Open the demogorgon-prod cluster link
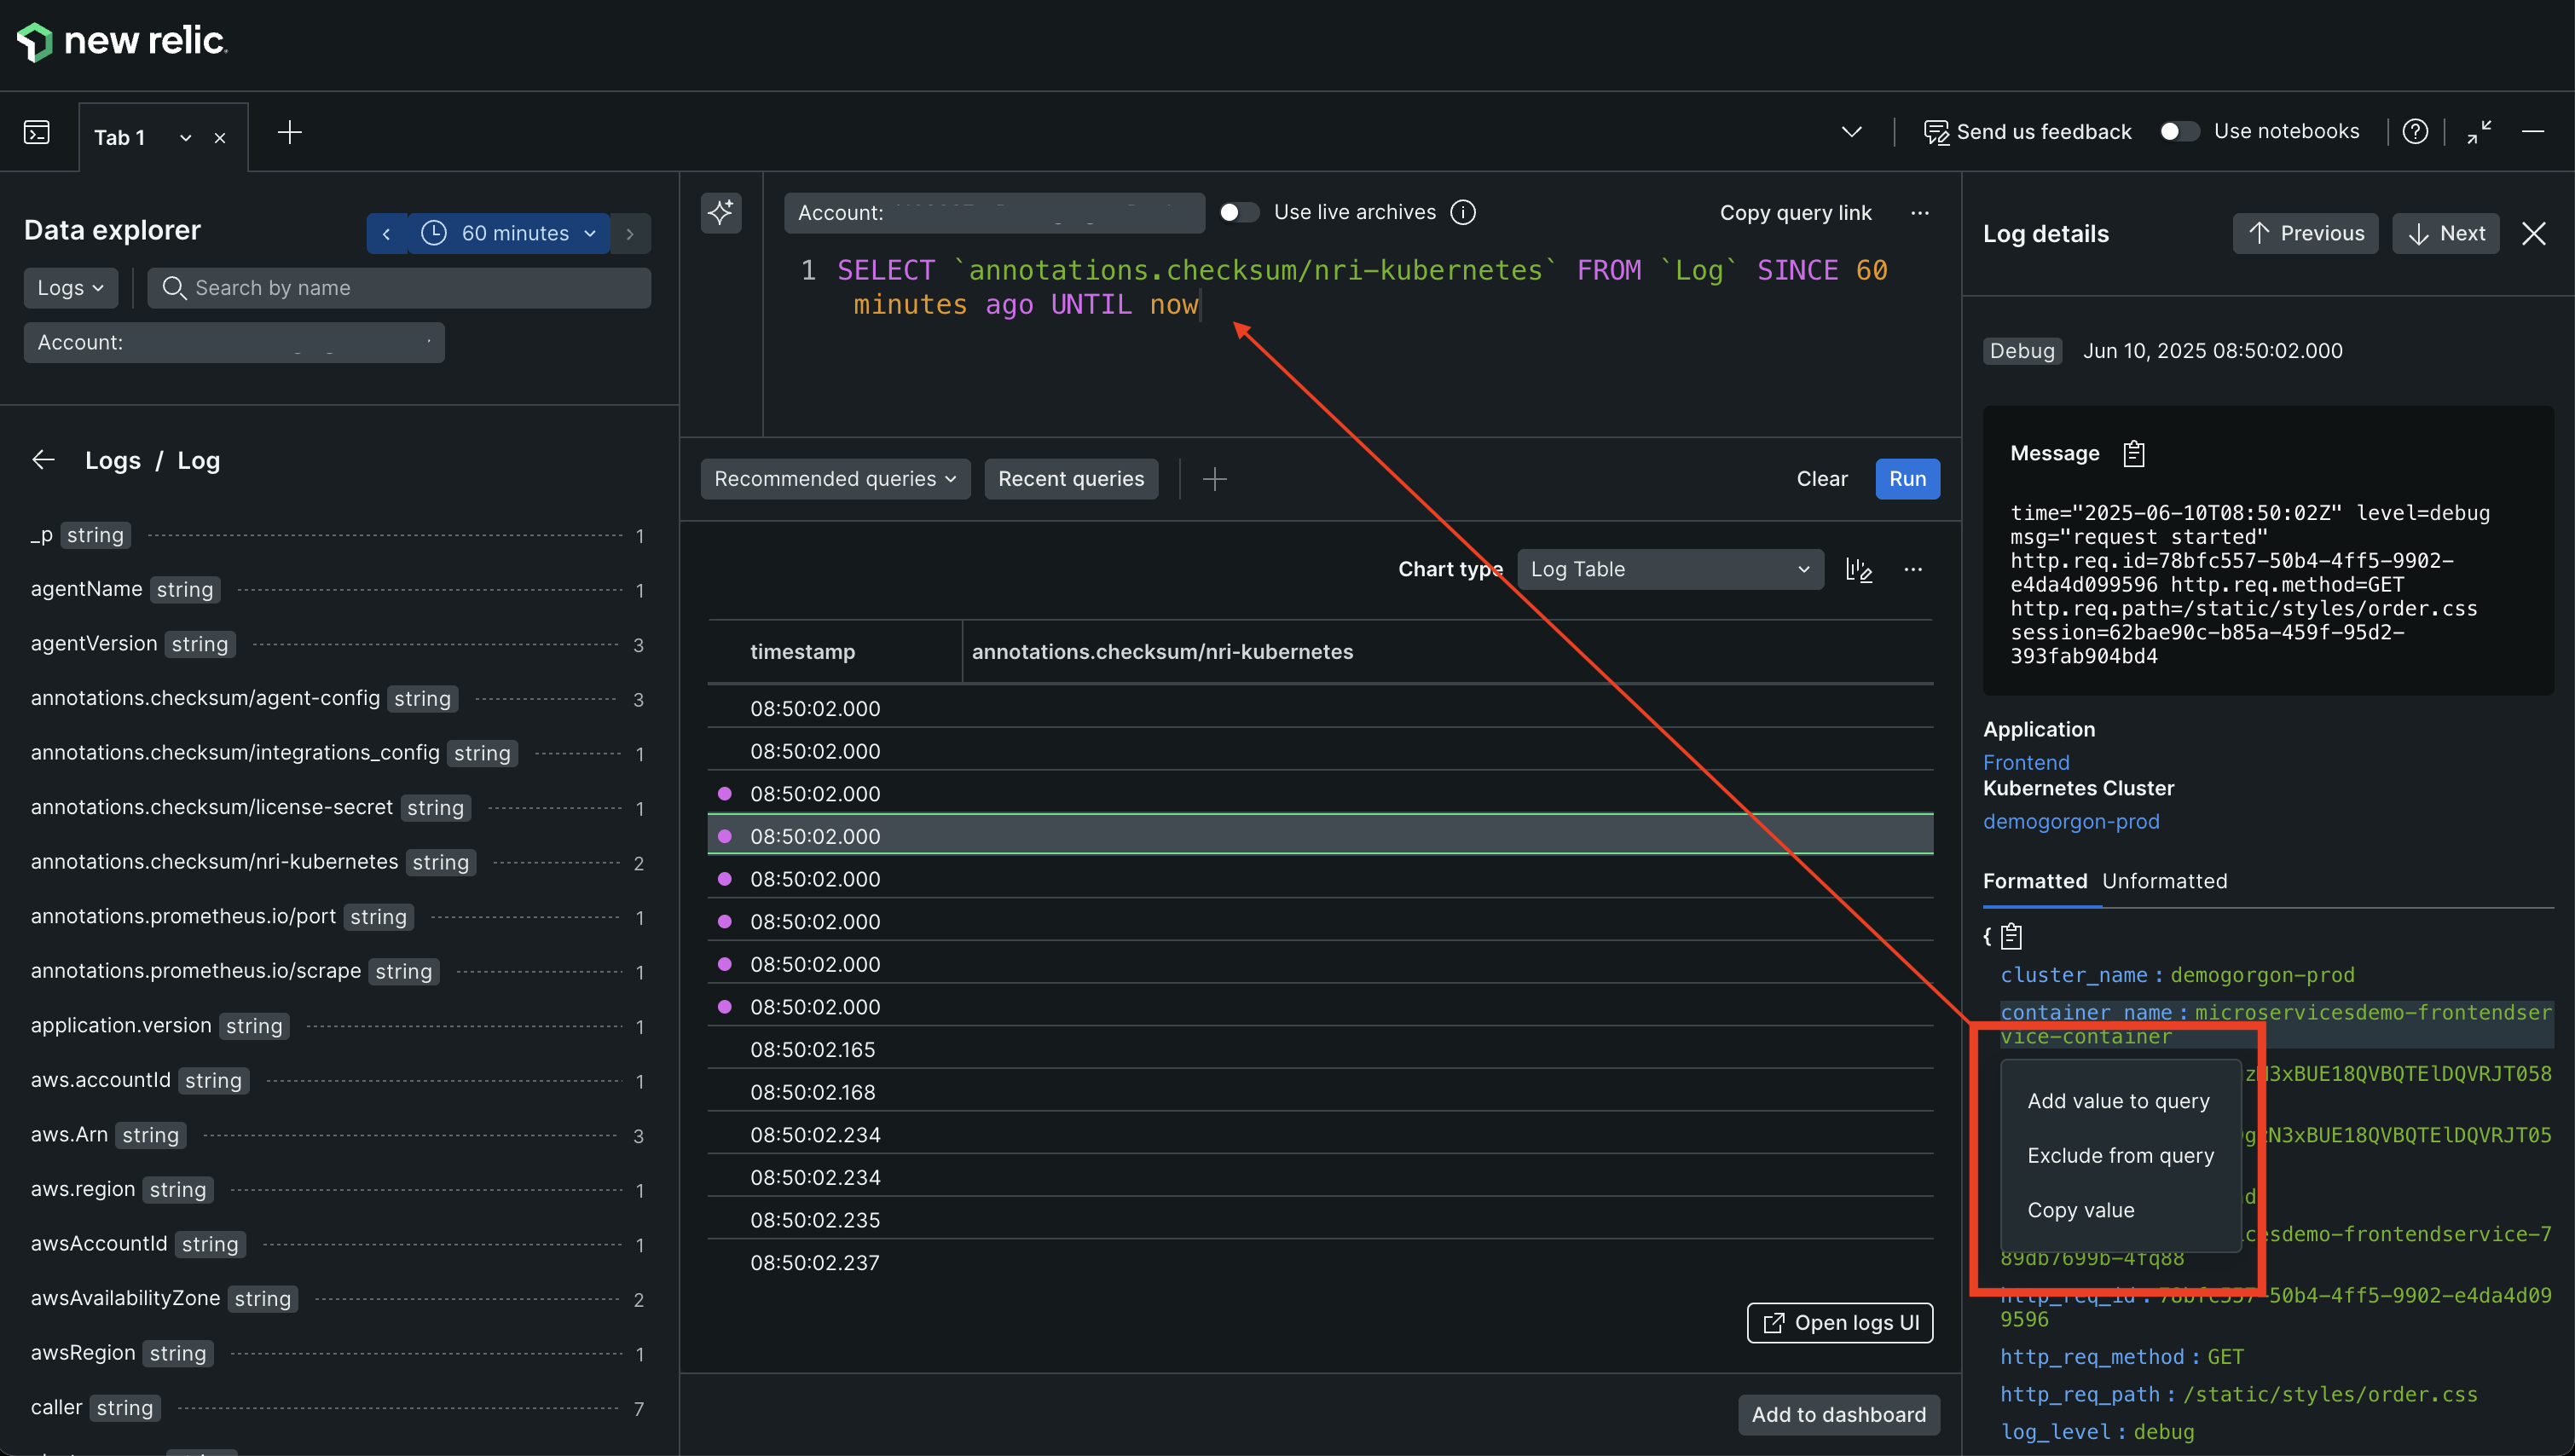The image size is (2575, 1456). pyautogui.click(x=2070, y=821)
